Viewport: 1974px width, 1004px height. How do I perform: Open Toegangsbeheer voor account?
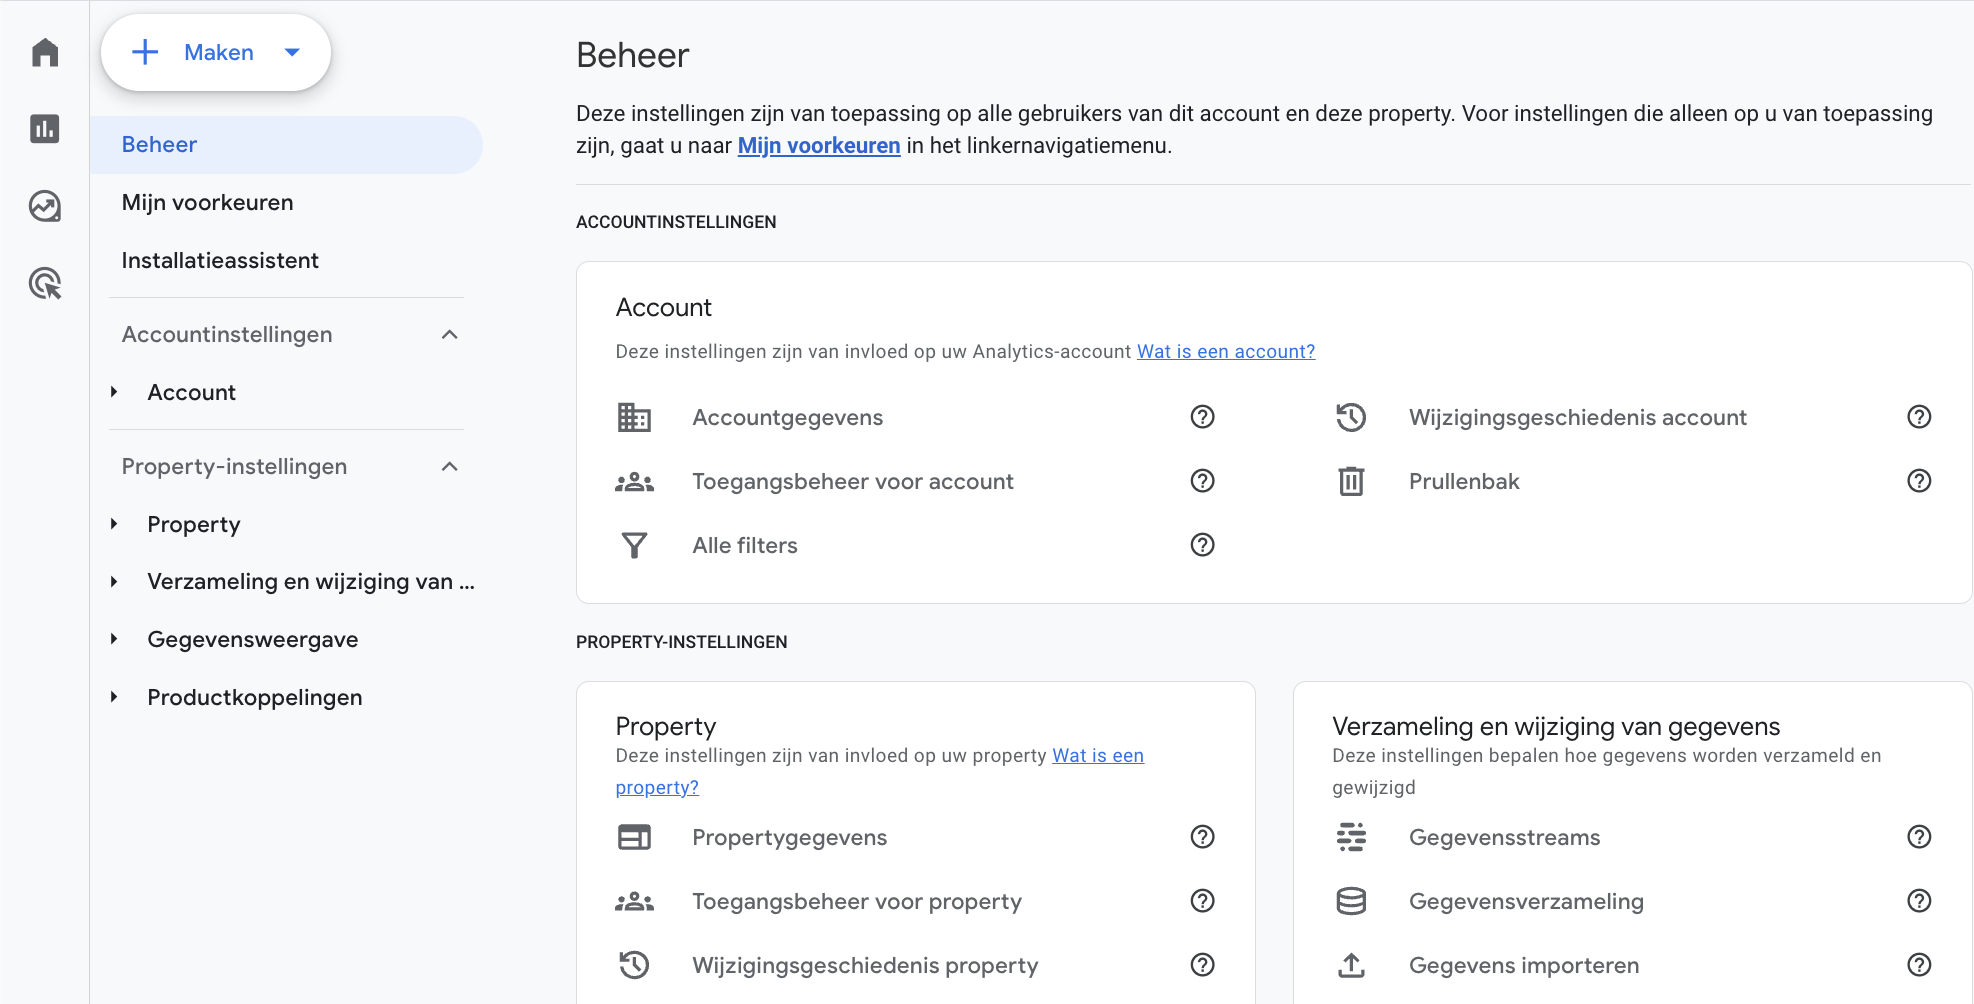pyautogui.click(x=853, y=482)
